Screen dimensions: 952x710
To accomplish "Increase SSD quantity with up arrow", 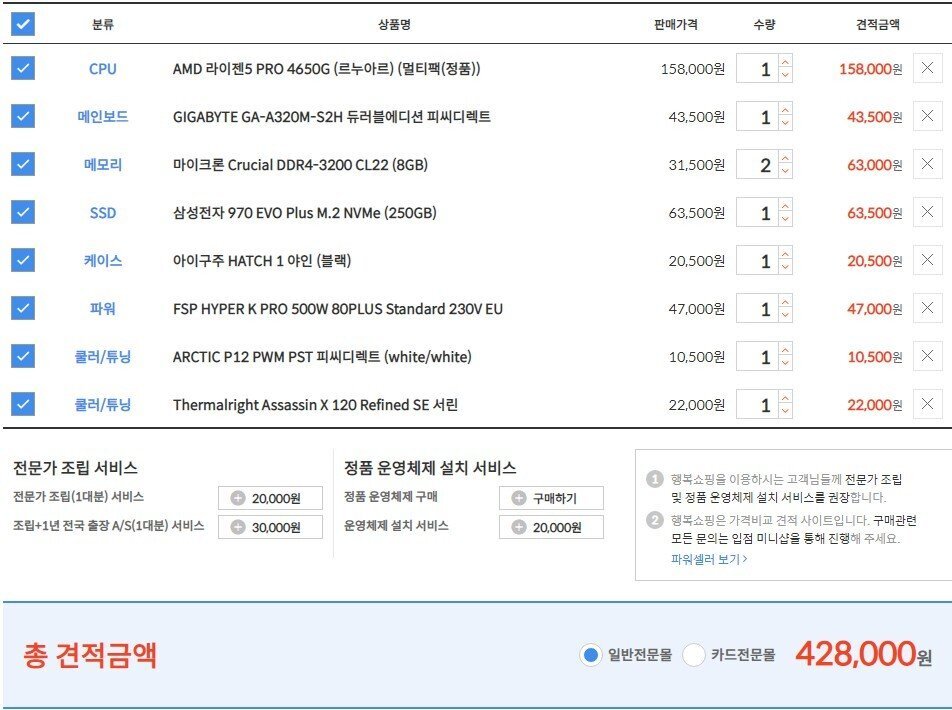I will pyautogui.click(x=785, y=205).
